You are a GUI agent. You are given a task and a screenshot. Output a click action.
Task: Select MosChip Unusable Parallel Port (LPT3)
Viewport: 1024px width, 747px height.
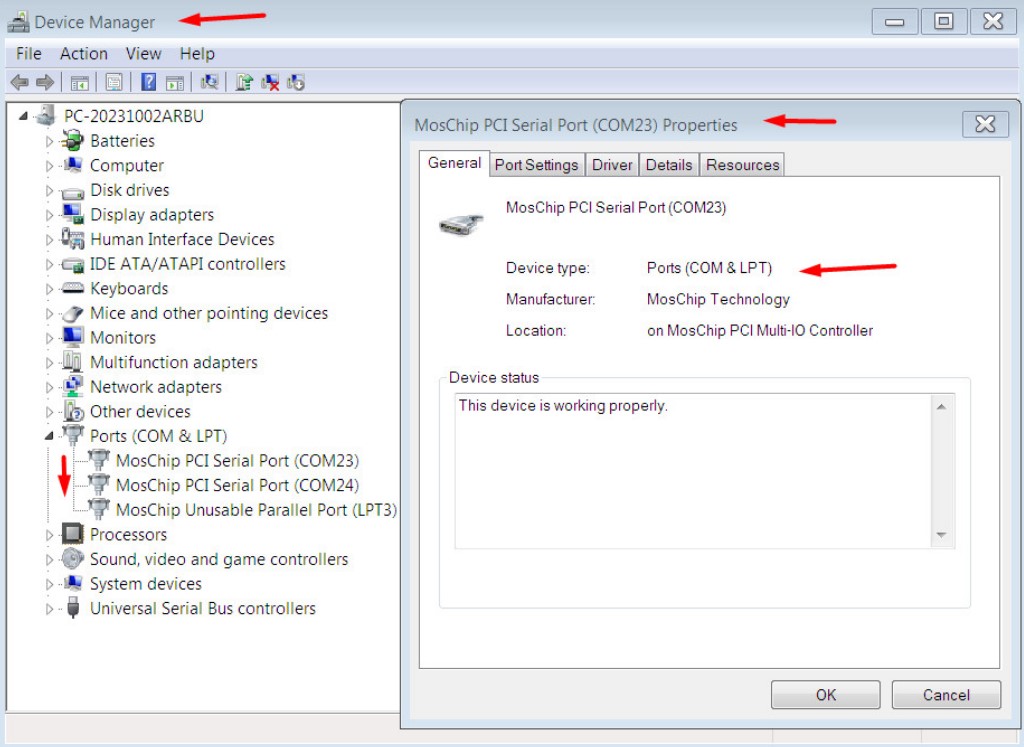(x=257, y=509)
